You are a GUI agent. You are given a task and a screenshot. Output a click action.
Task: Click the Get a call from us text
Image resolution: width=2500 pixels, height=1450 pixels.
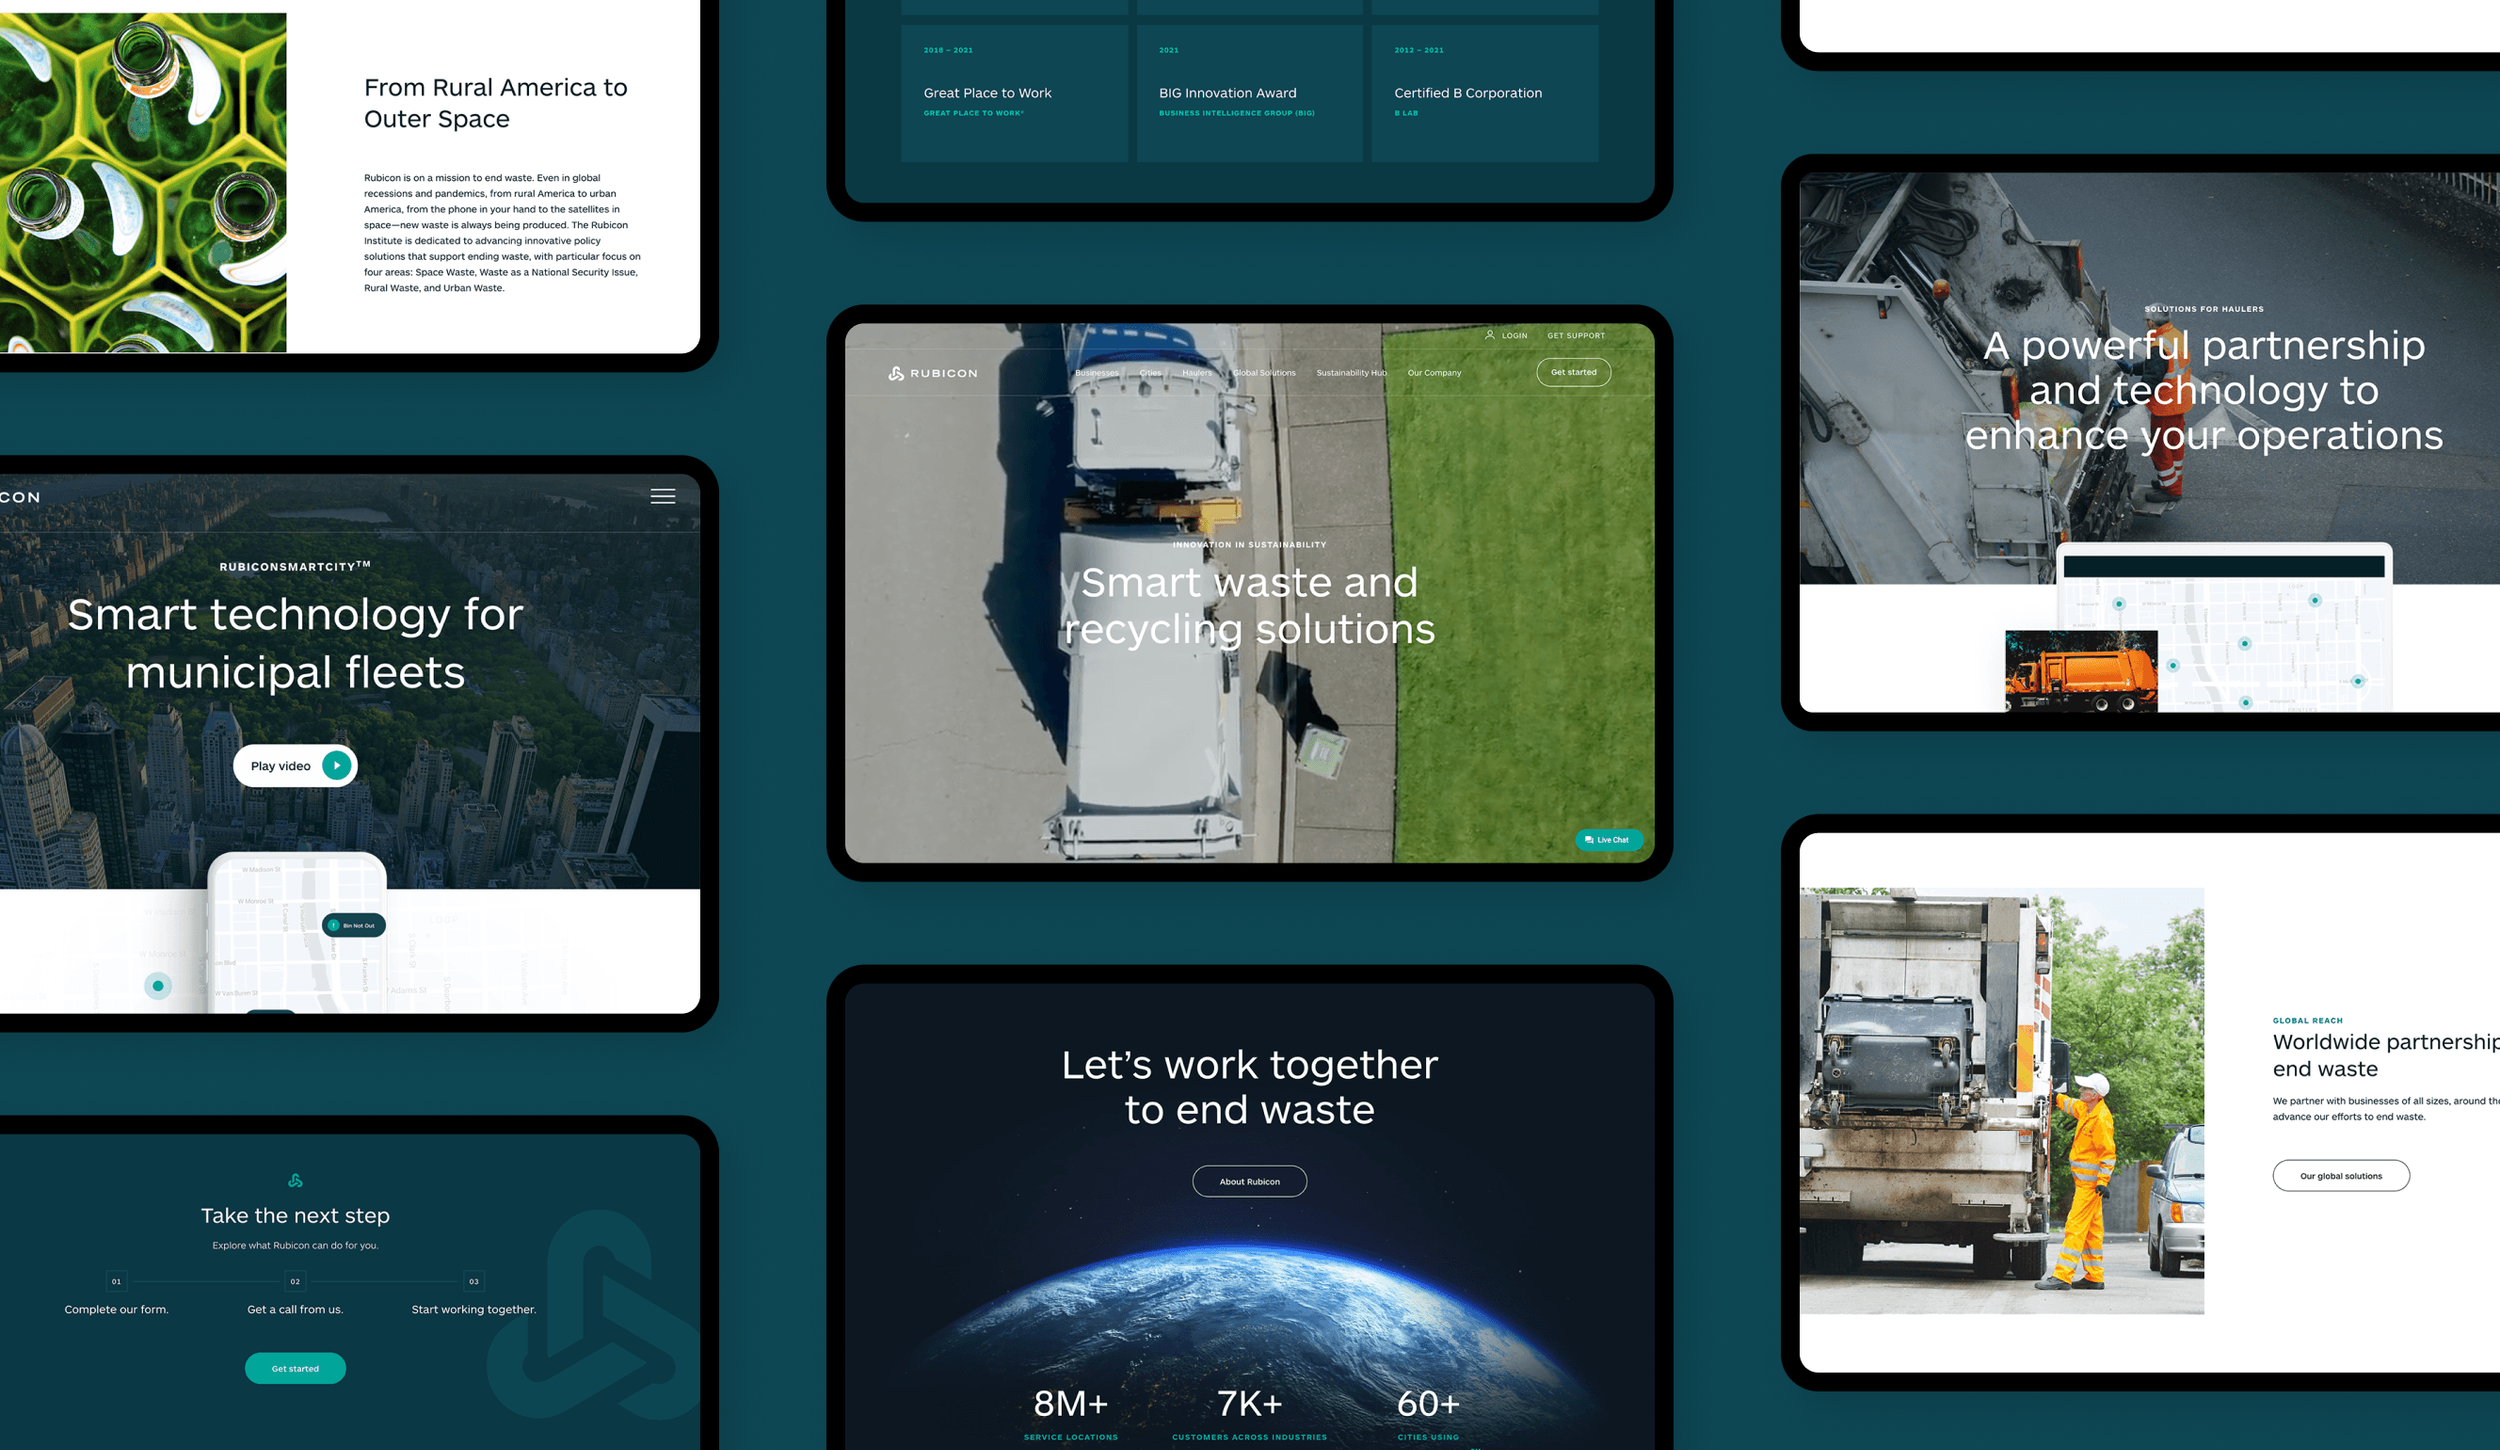point(295,1310)
